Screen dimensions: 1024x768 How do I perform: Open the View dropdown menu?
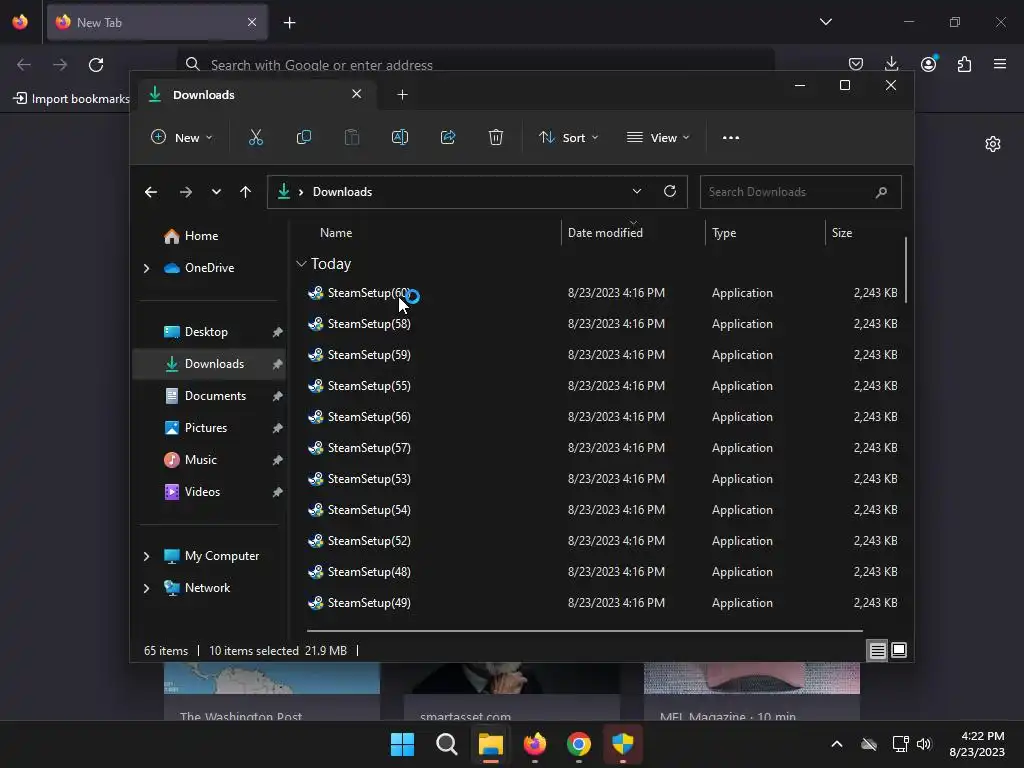(658, 137)
